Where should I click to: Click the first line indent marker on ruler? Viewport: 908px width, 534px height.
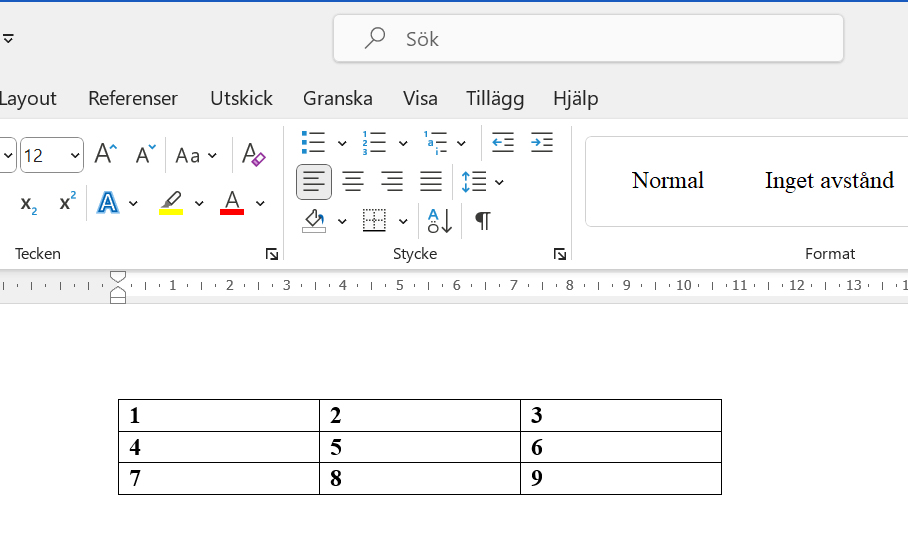[x=118, y=277]
